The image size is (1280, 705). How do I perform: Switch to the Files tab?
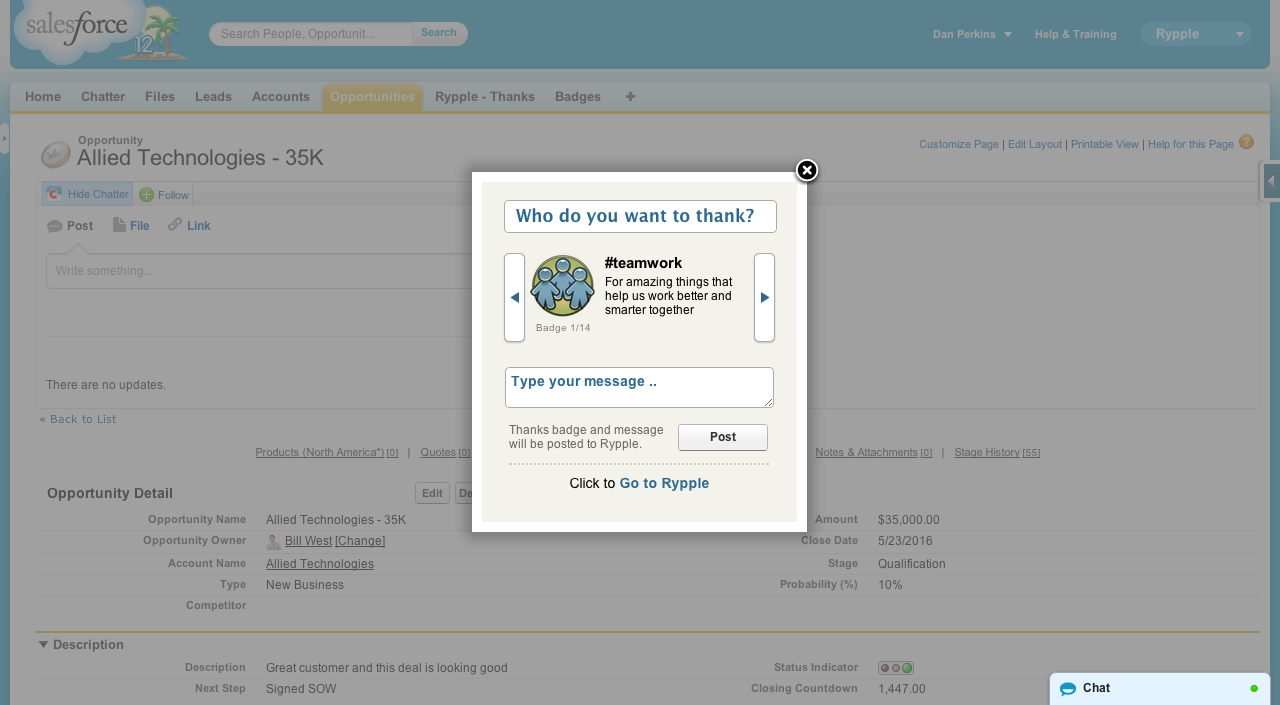[x=160, y=97]
